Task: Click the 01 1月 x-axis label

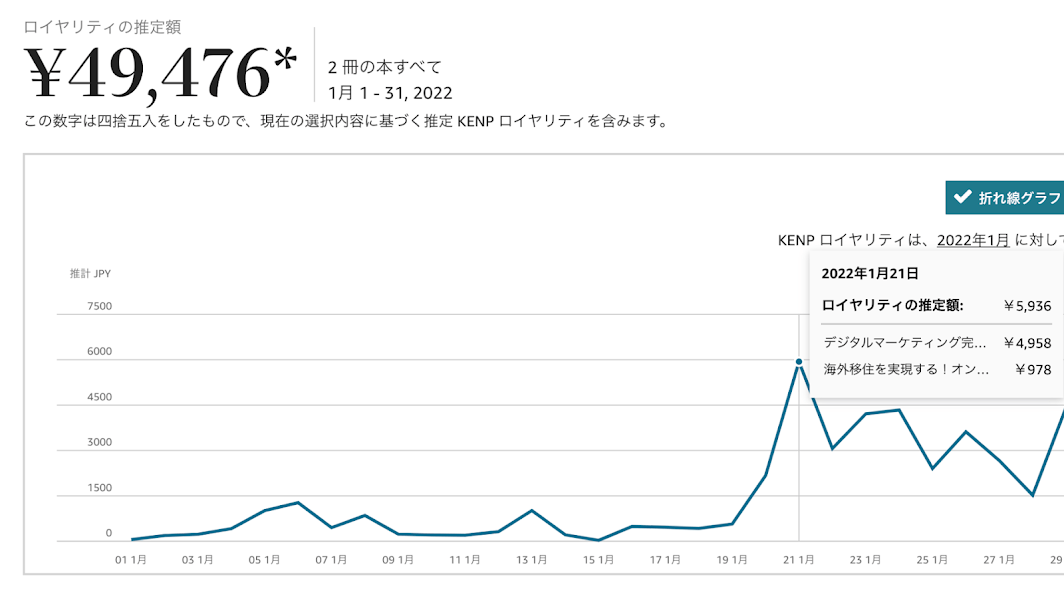Action: 131,560
